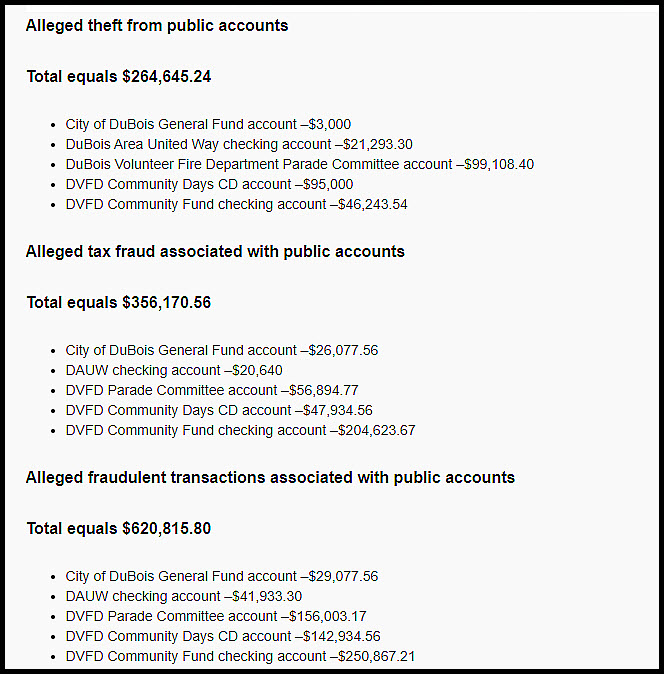Click the 'Alleged theft from public accounts' heading
The width and height of the screenshot is (664, 674).
pyautogui.click(x=157, y=26)
